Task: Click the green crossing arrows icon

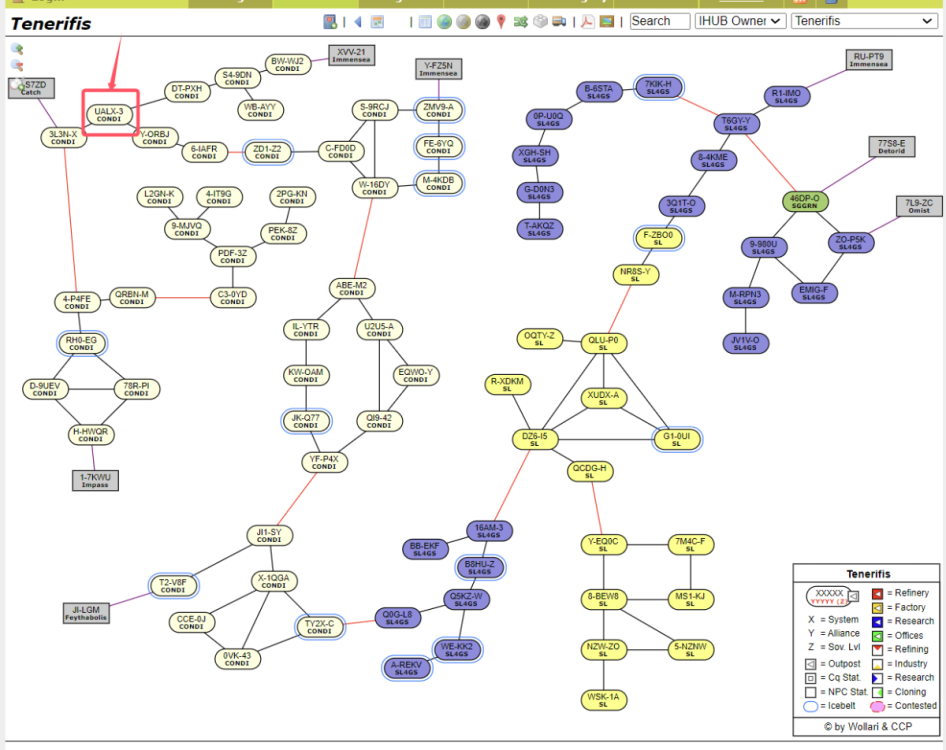Action: coord(520,21)
